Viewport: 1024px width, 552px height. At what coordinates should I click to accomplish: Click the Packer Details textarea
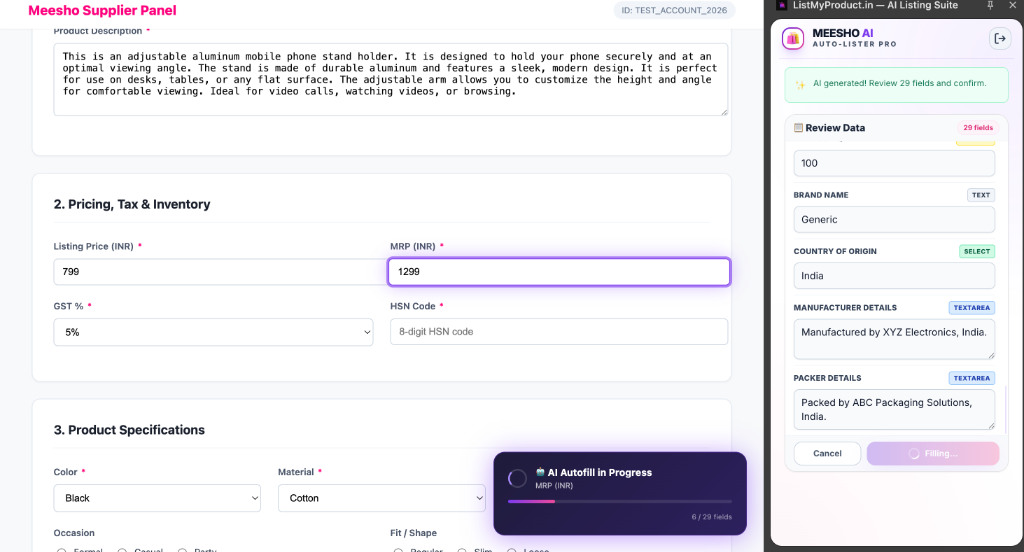click(x=894, y=410)
